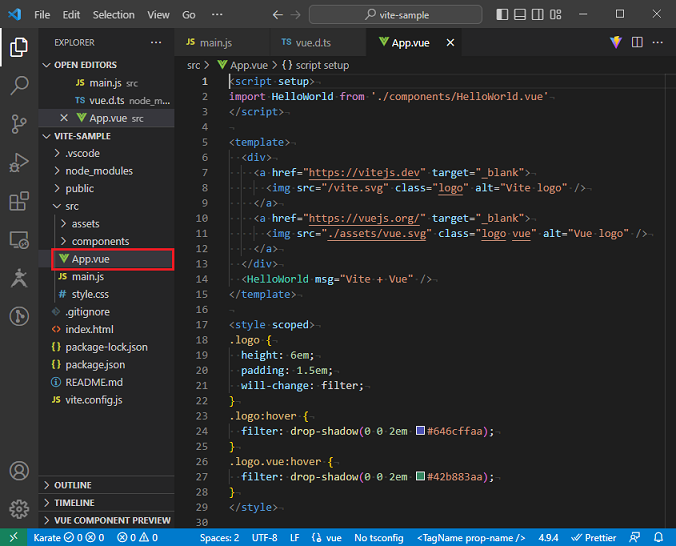
Task: Expand the assets folder
Action: [64, 223]
